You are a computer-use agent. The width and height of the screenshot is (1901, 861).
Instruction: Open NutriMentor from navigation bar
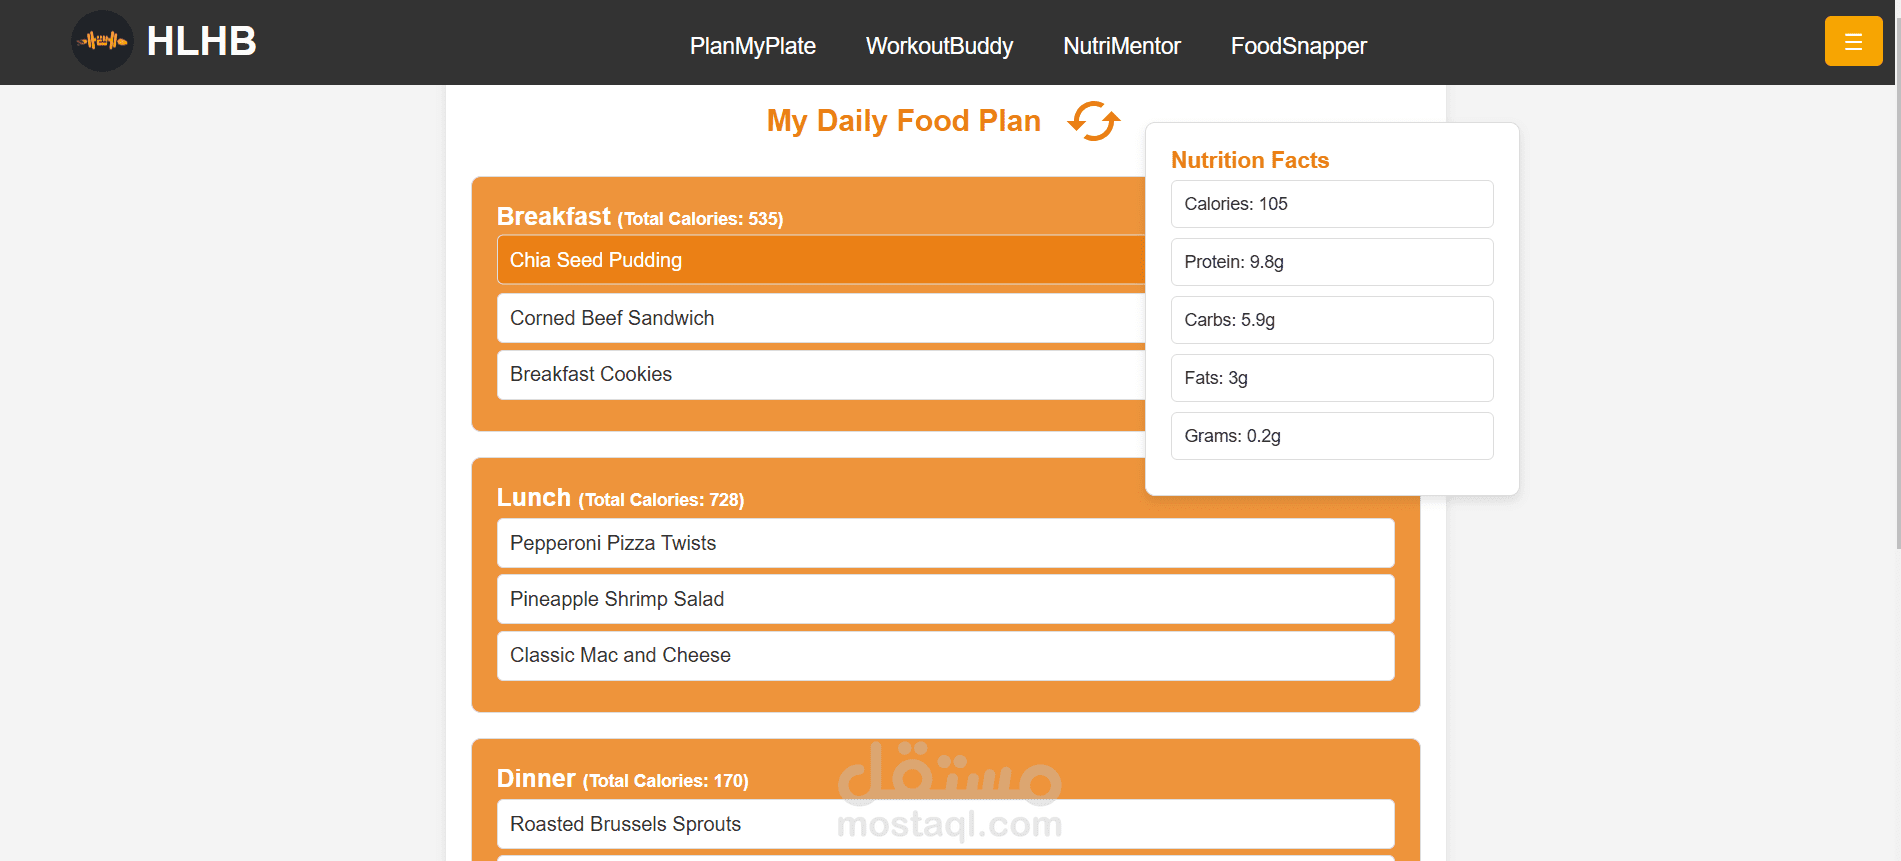[x=1121, y=46]
